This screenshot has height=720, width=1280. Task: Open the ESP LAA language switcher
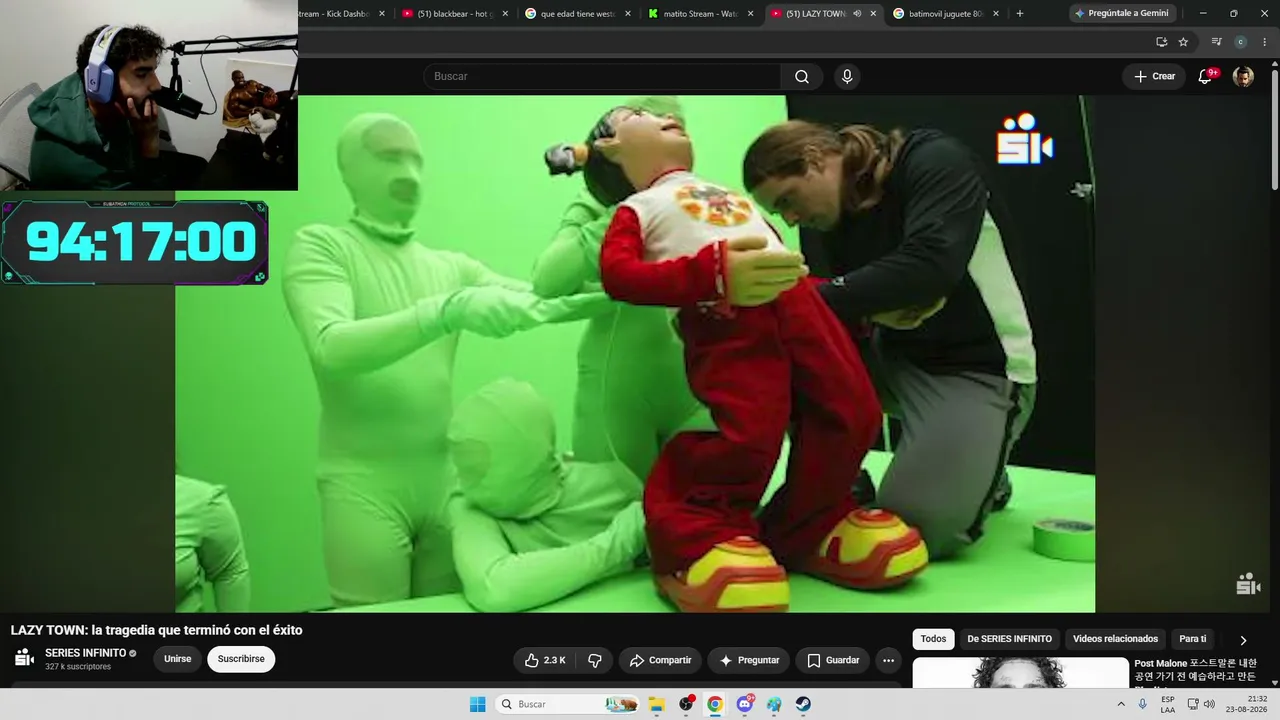[1168, 704]
